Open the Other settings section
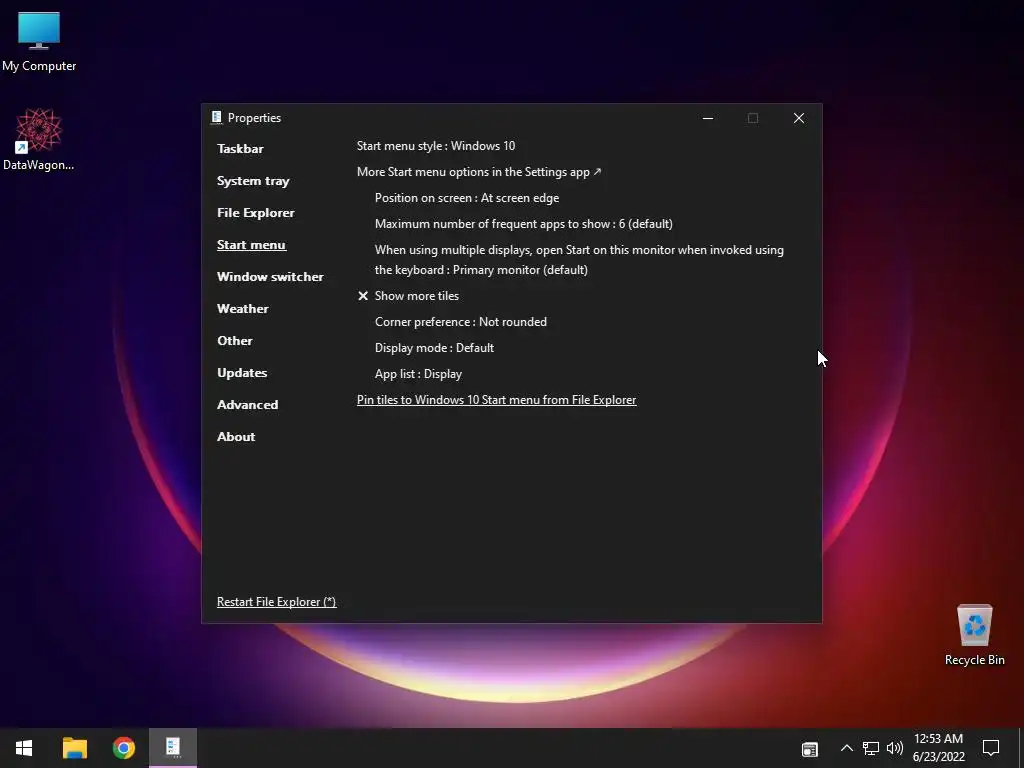 coord(234,341)
